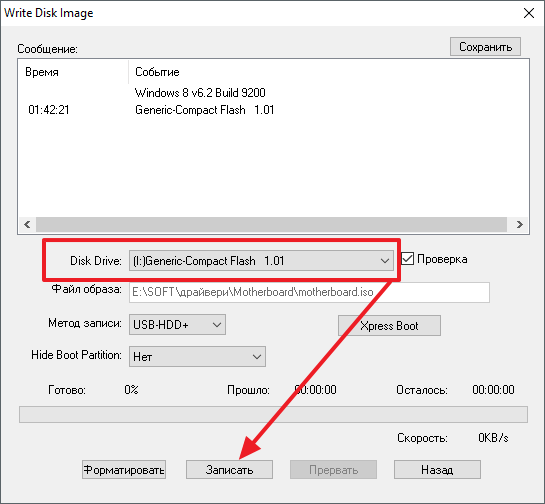Click the message log right scroll arrow

(519, 225)
